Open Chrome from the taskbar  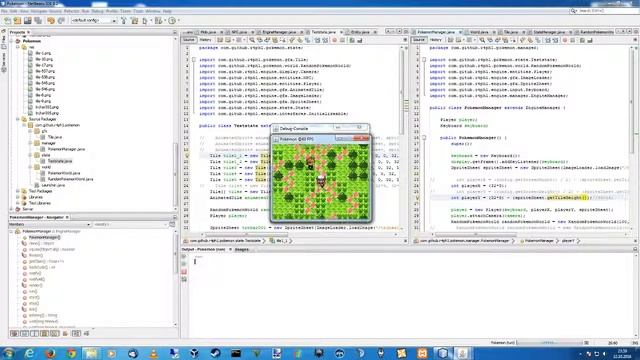(71, 353)
